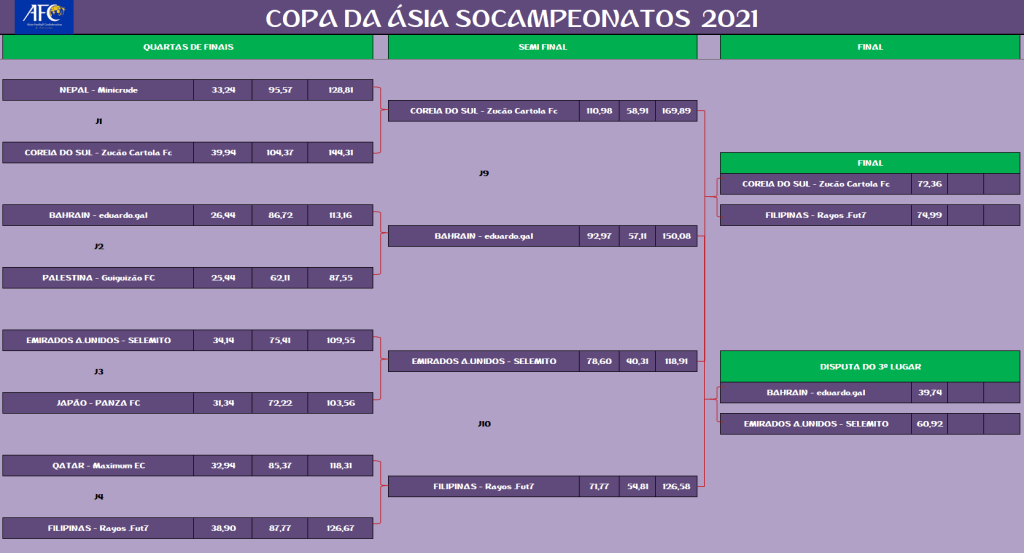Select the J9 match label

tap(484, 174)
